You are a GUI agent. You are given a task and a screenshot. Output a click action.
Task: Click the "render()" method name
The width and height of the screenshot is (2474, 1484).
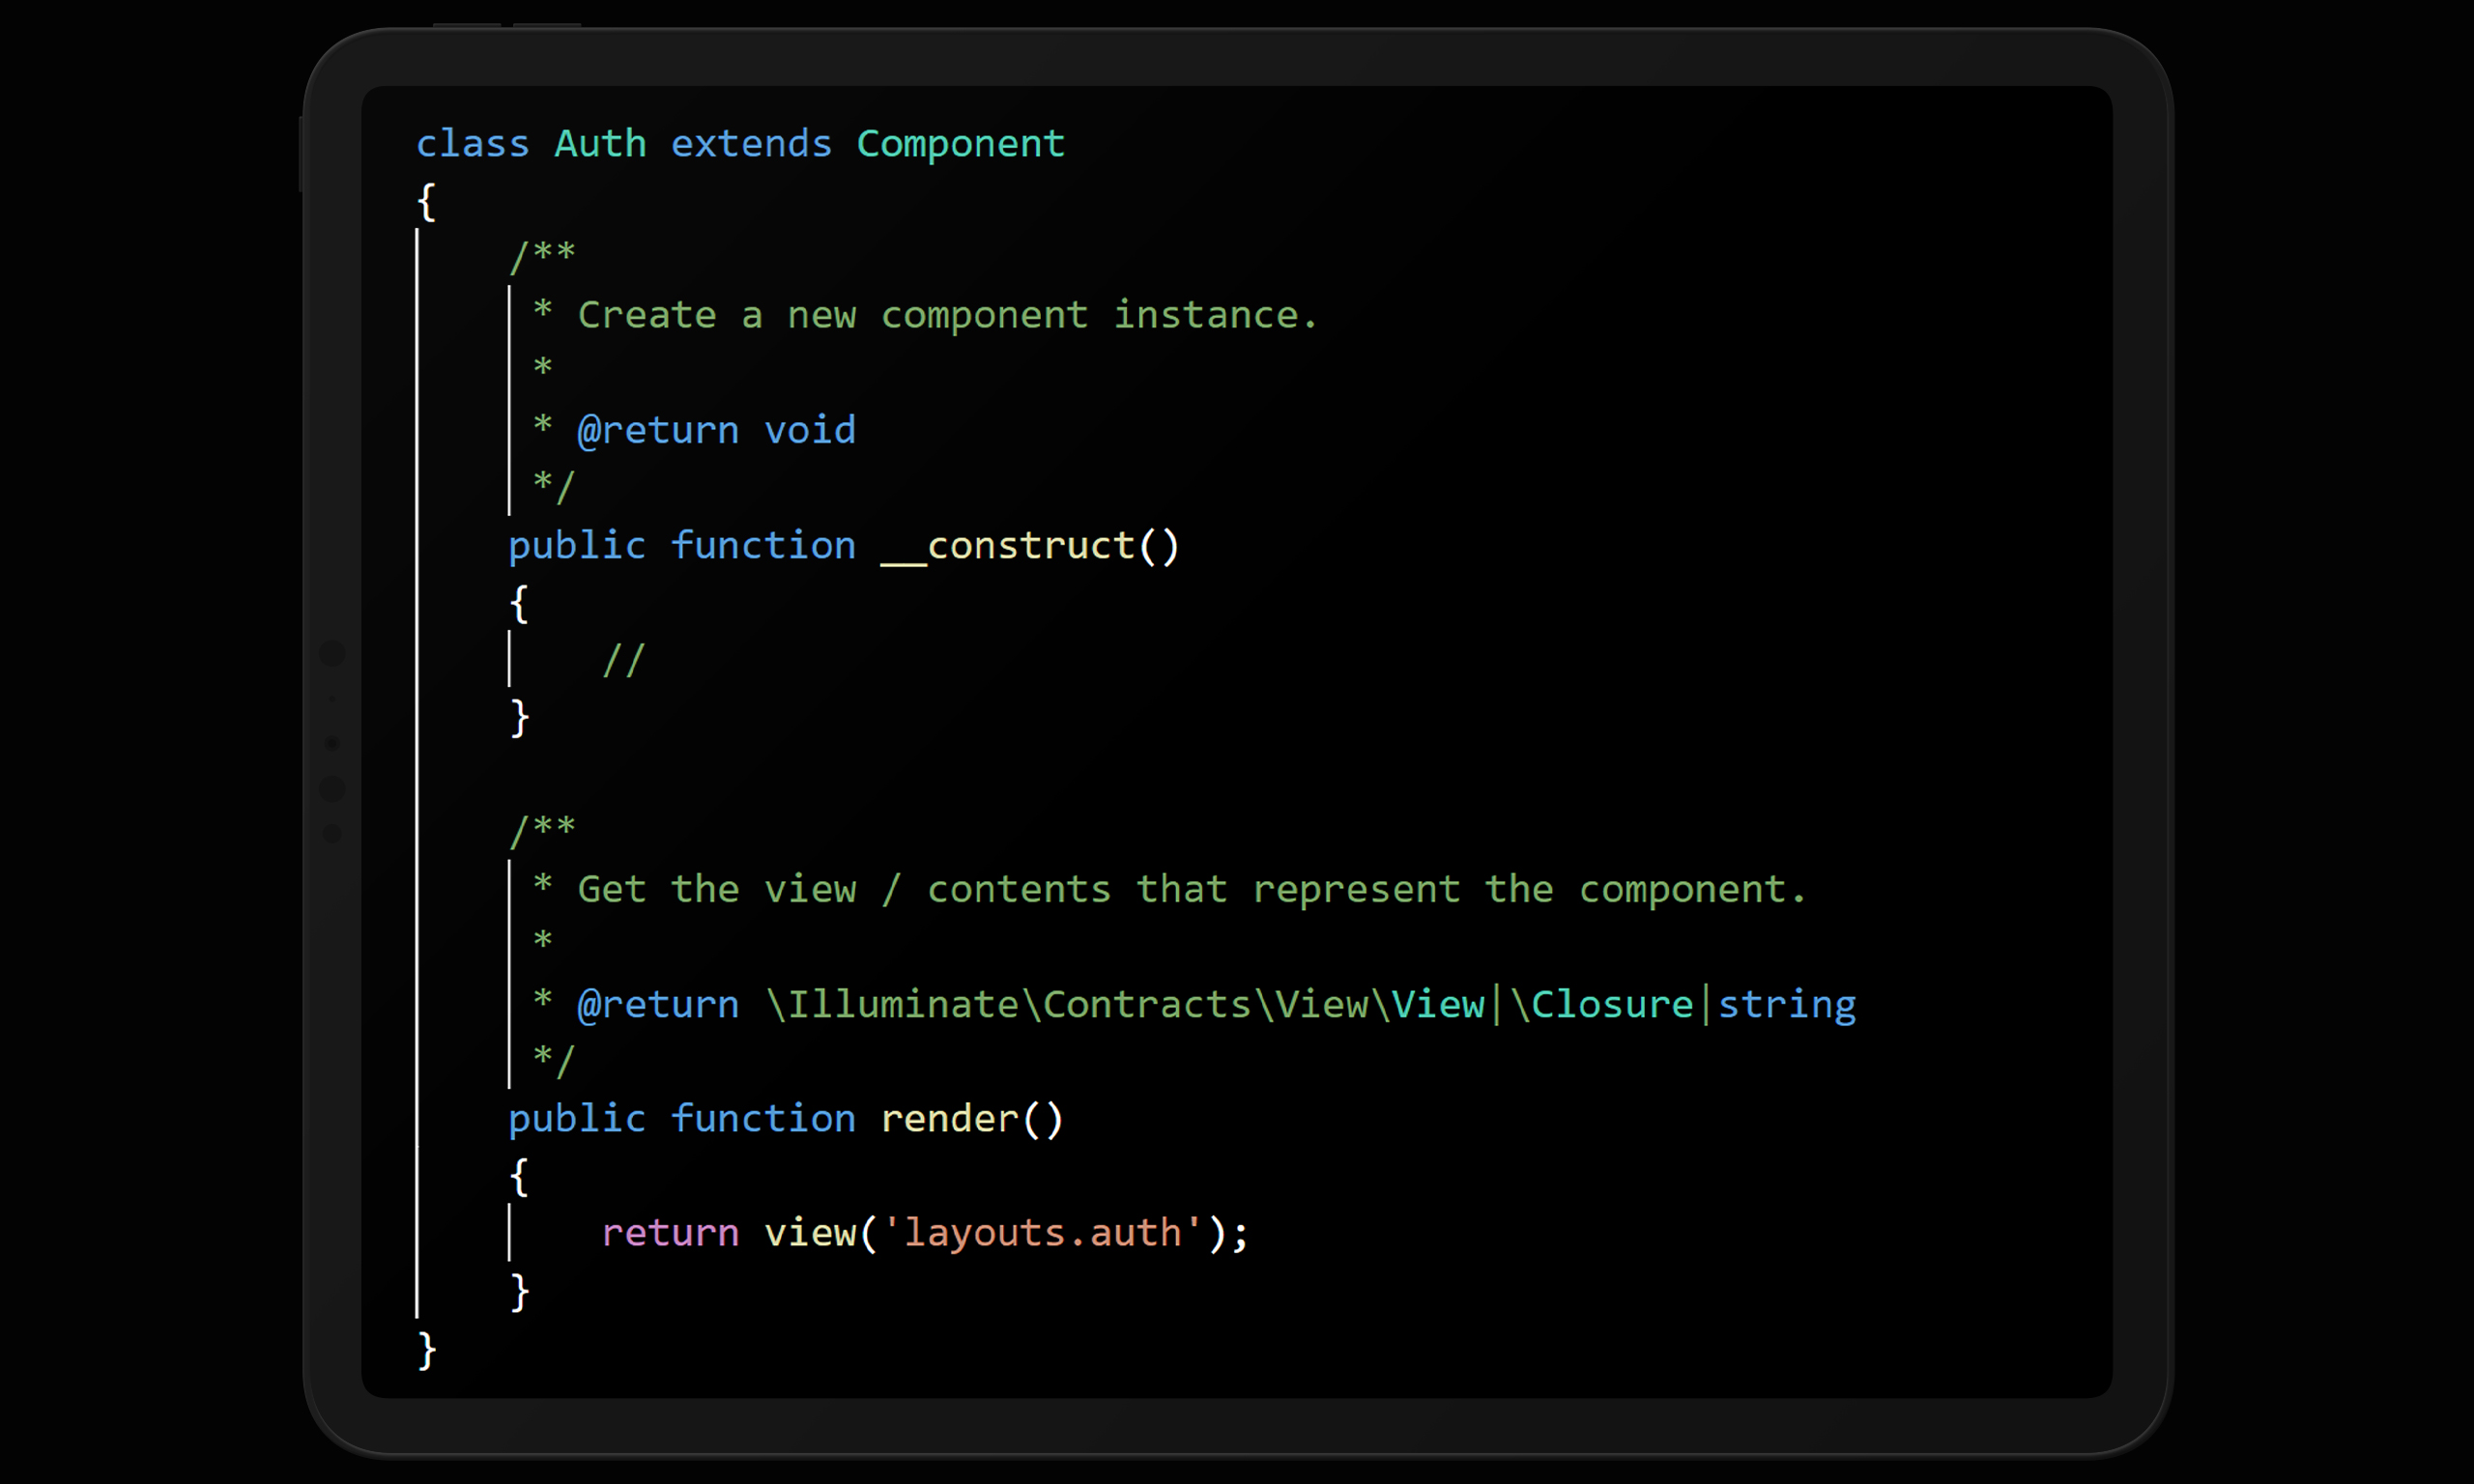971,1119
